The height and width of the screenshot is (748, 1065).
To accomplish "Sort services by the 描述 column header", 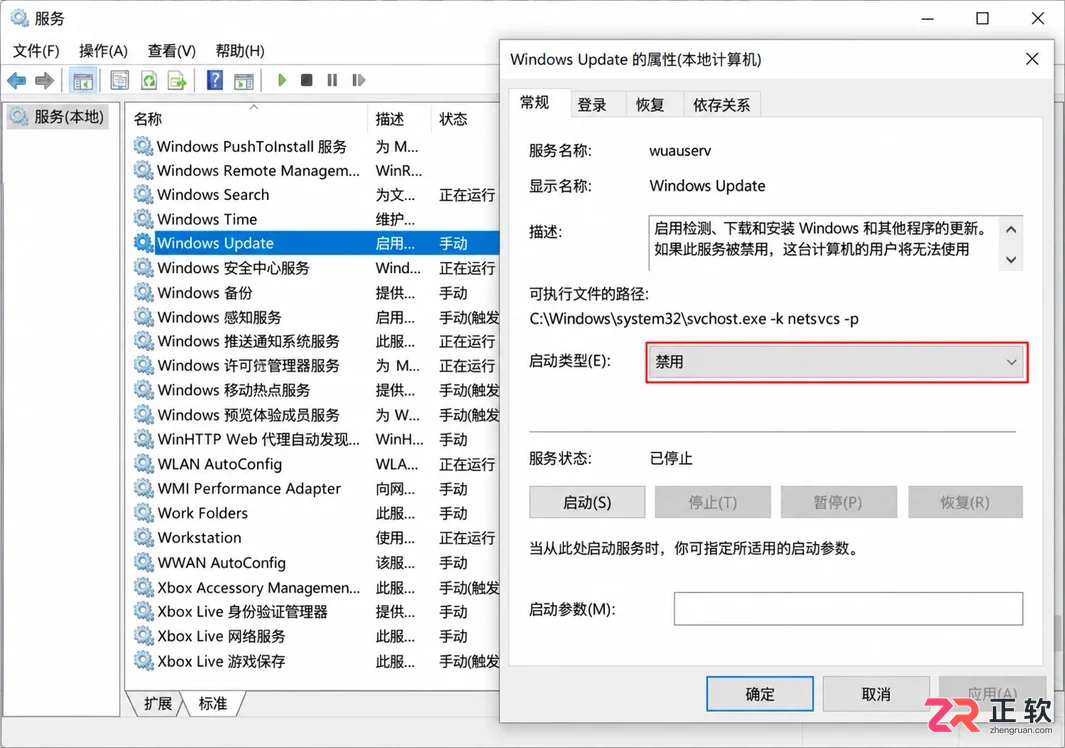I will 399,119.
